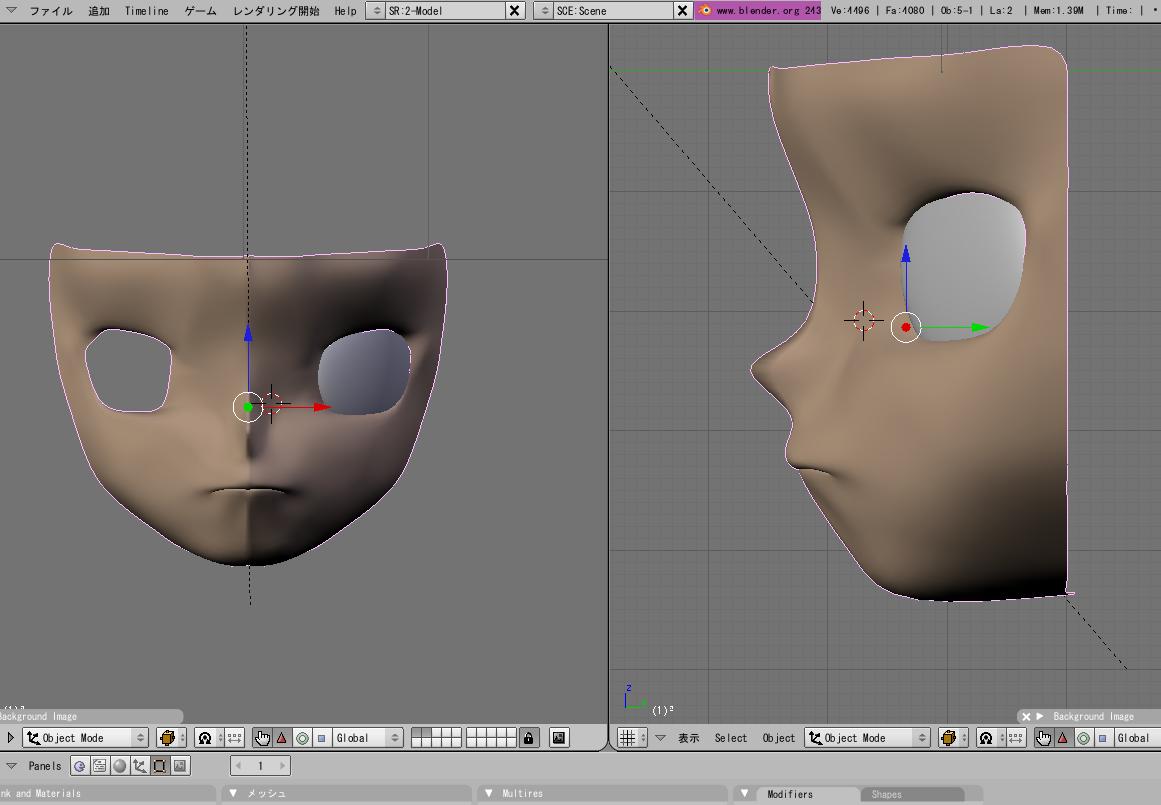The width and height of the screenshot is (1161, 805).
Task: Select the rotate manipulator ring icon in left viewport
Action: click(302, 738)
